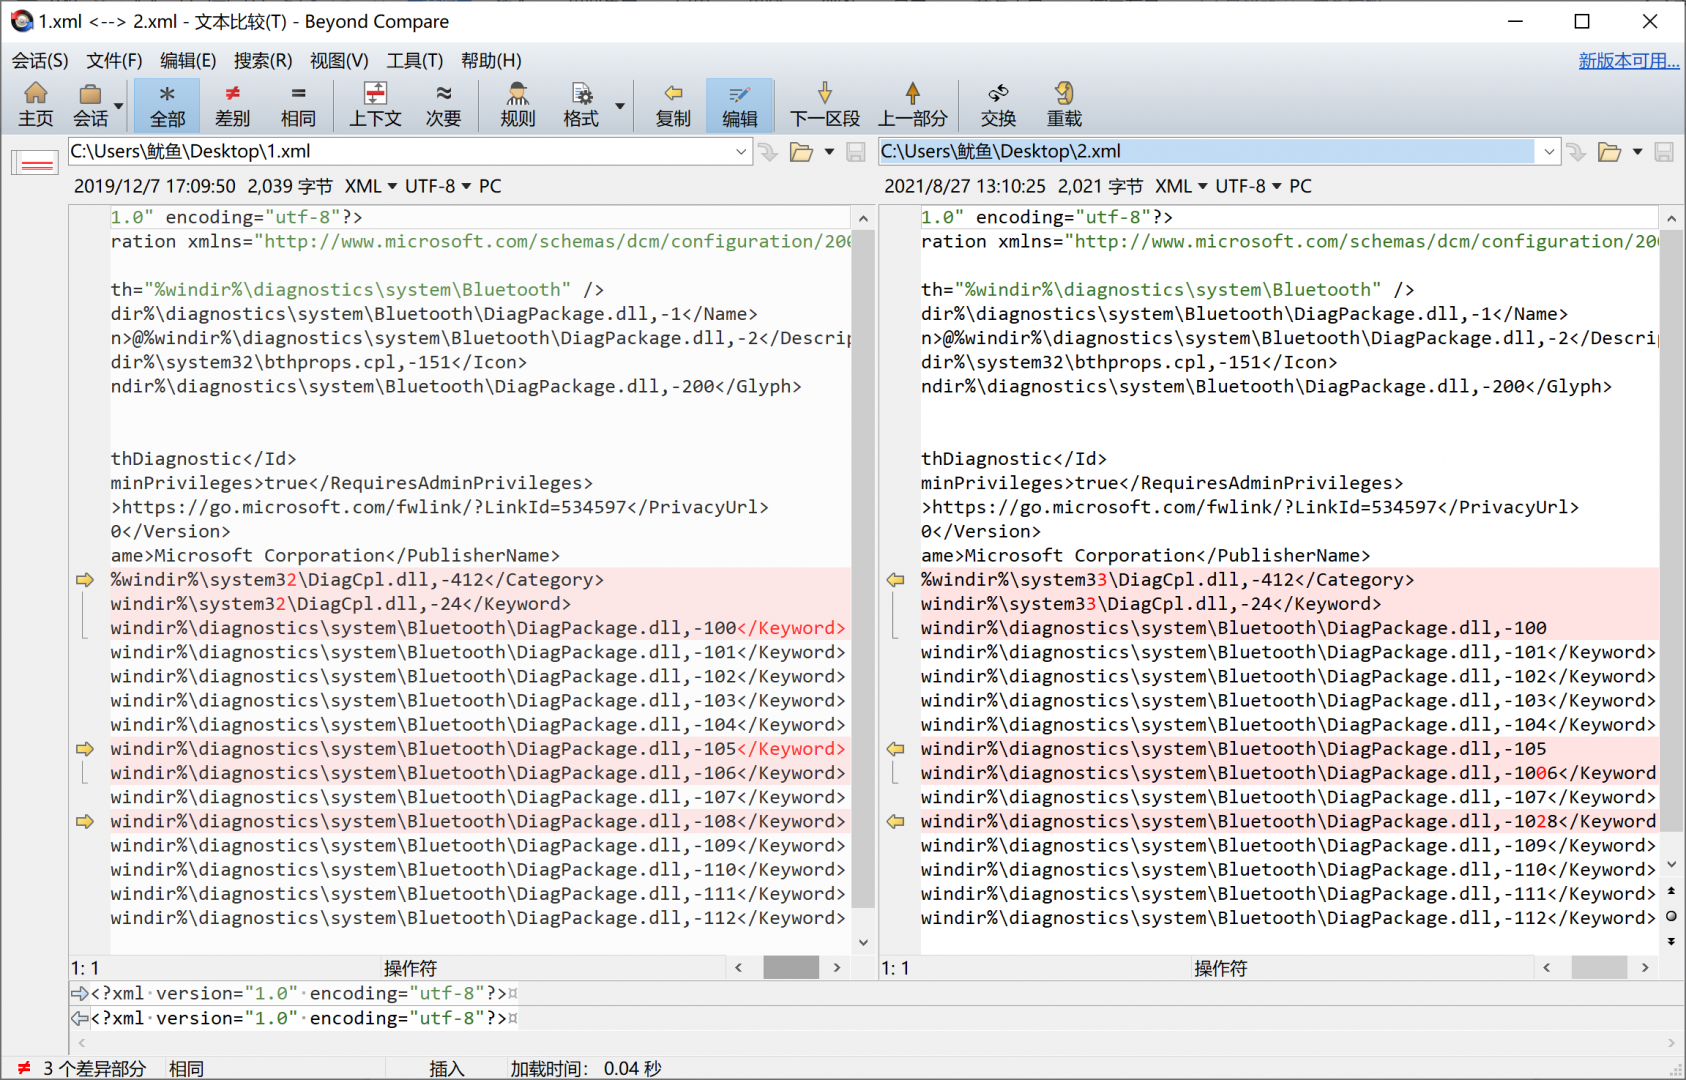
Task: Click "3 个差异部分" in status bar
Action: [94, 1068]
